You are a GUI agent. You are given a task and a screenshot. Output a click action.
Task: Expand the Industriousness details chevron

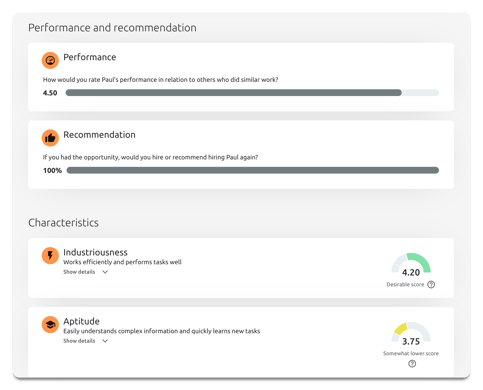(x=105, y=272)
